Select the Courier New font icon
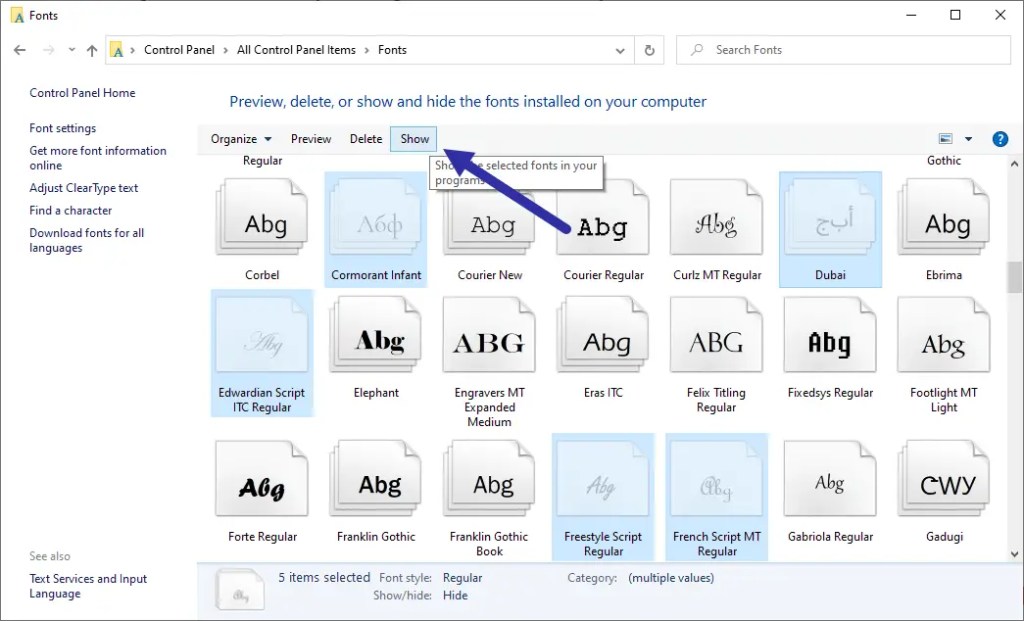Image resolution: width=1024 pixels, height=621 pixels. (x=489, y=217)
